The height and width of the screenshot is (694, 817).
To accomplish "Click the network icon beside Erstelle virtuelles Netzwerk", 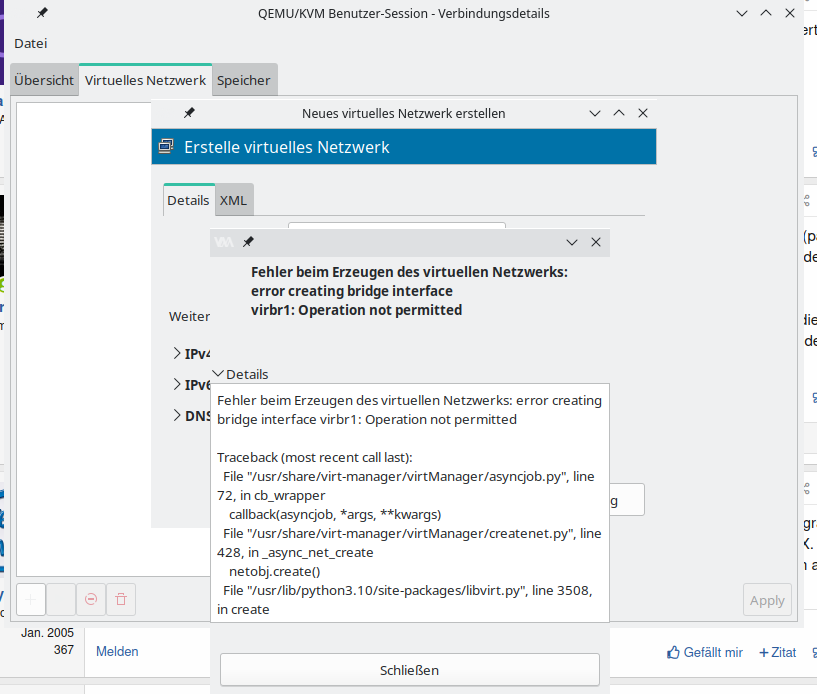I will [166, 147].
